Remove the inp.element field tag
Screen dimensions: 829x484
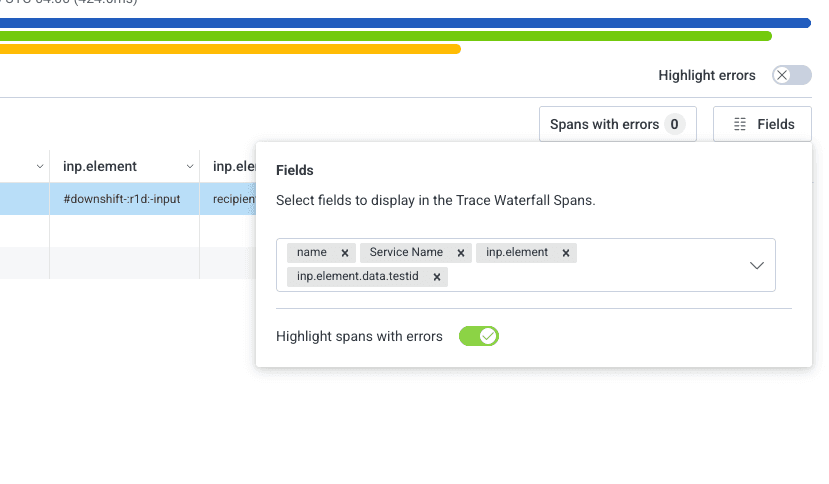pos(566,254)
